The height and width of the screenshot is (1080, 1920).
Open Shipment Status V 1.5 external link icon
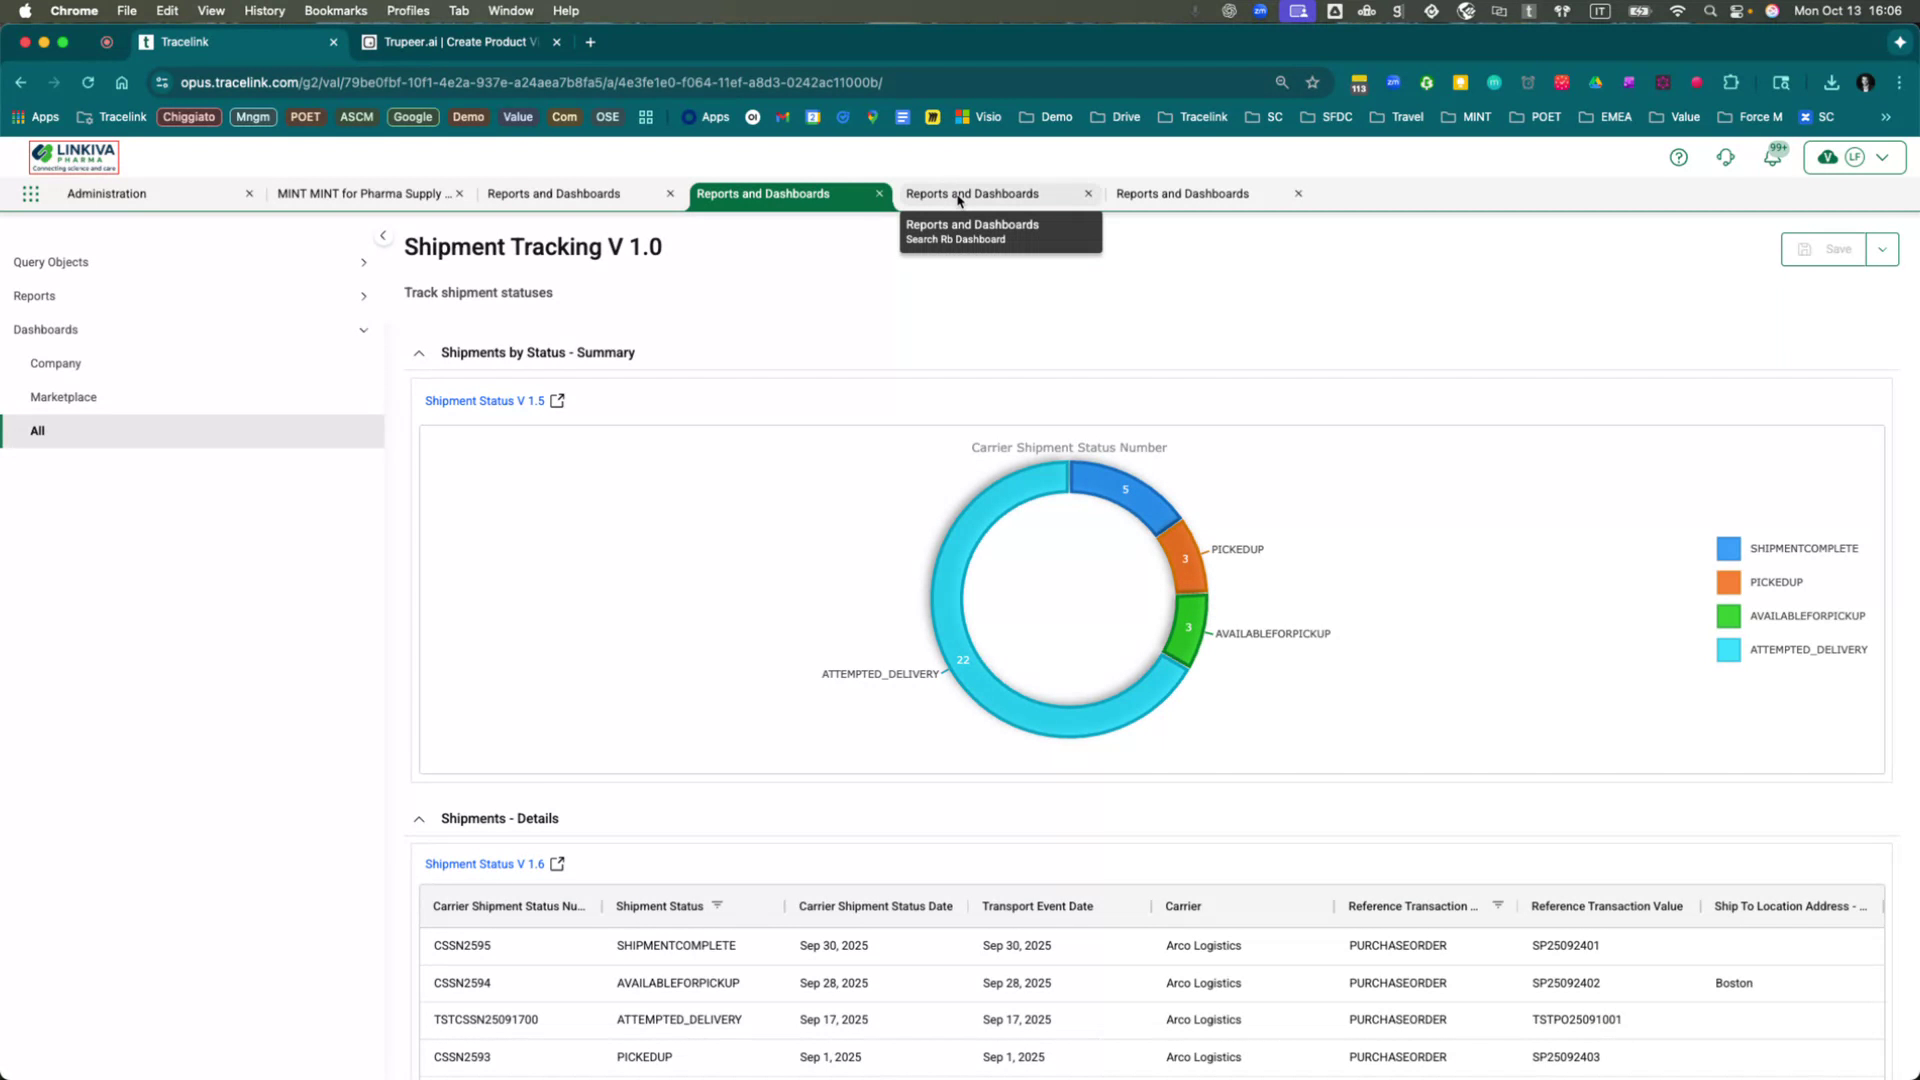pos(557,401)
